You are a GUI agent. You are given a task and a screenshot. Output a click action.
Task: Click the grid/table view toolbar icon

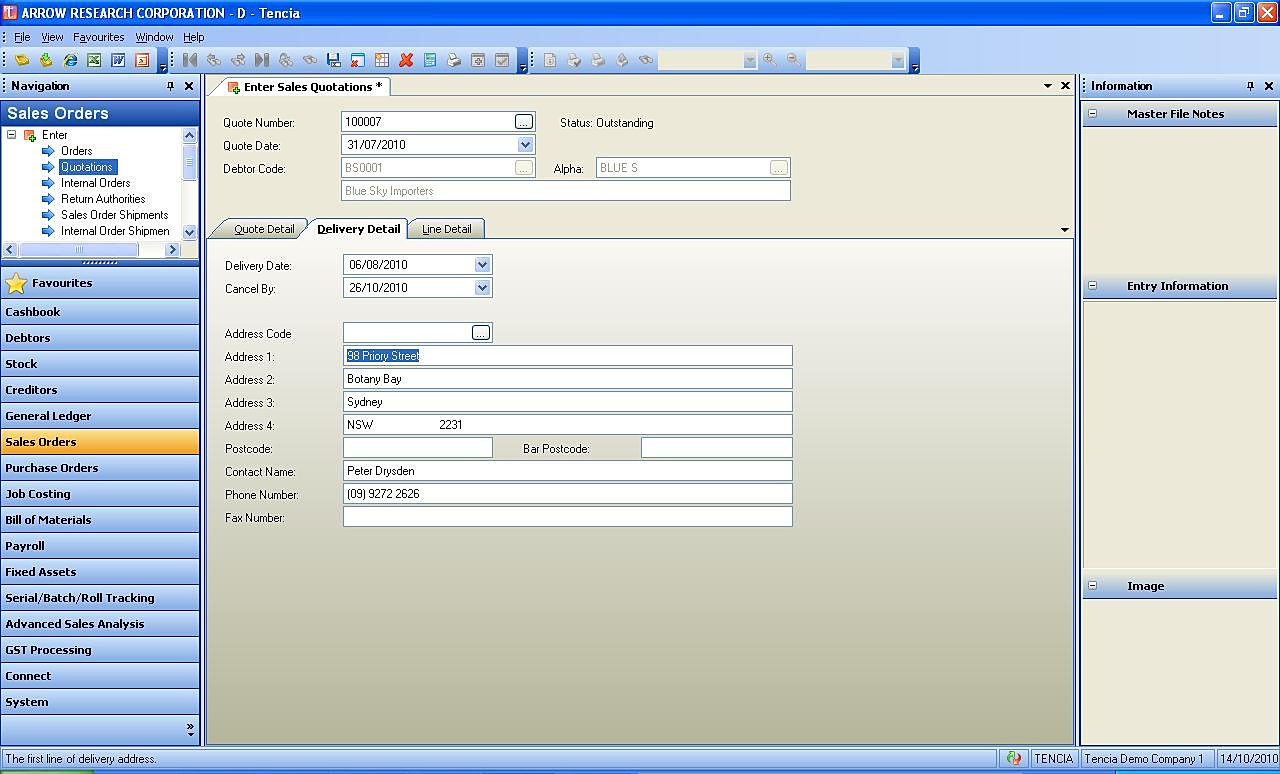tap(382, 60)
